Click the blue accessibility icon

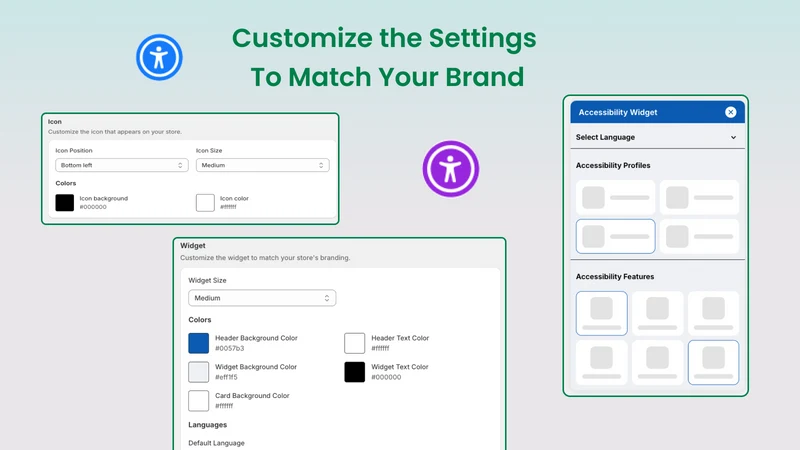point(159,57)
